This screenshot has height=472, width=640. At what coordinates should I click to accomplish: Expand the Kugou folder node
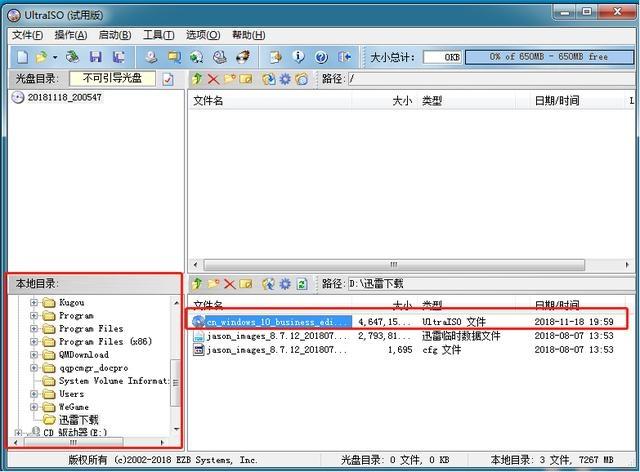(x=34, y=303)
